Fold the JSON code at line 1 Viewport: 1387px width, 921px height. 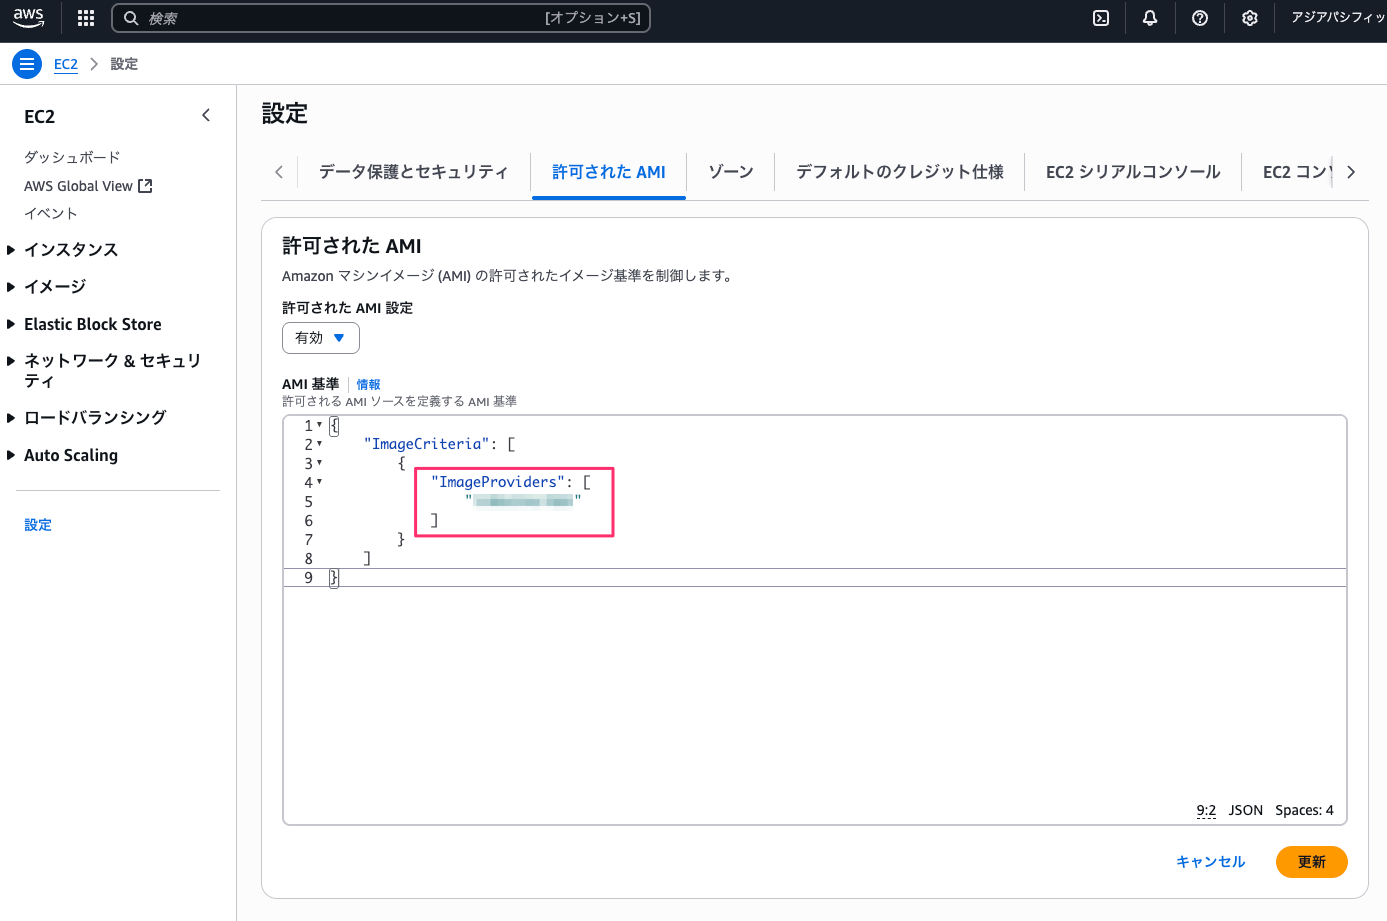coord(320,425)
